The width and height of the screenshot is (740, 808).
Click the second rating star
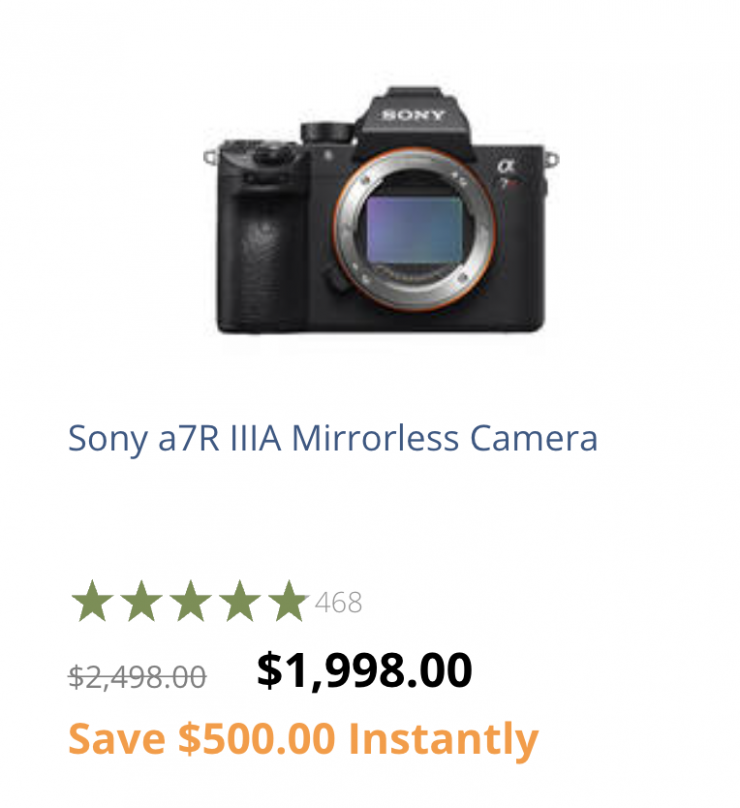tap(141, 601)
